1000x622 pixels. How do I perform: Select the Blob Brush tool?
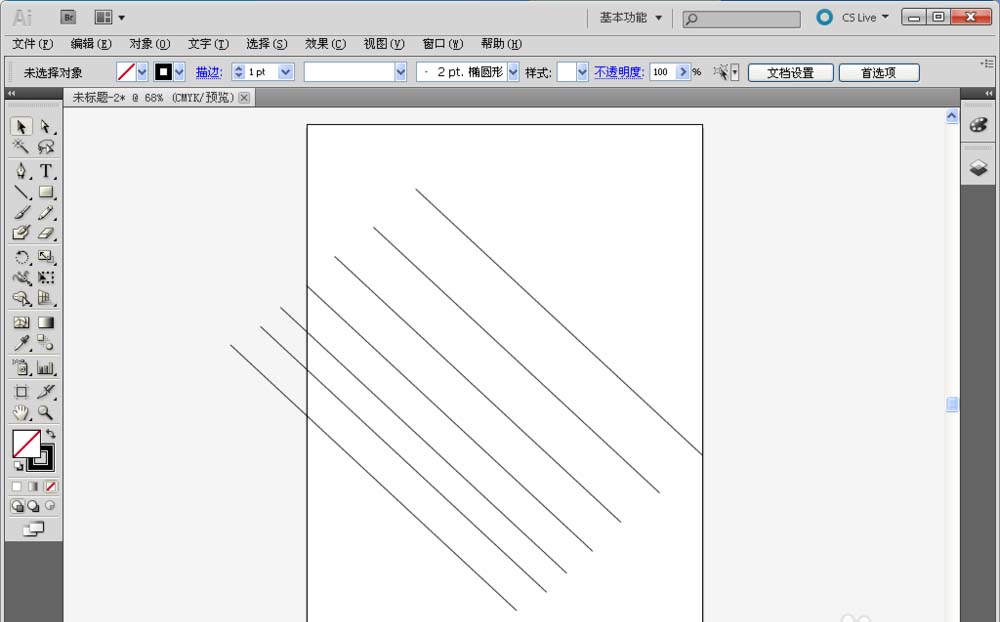(x=21, y=233)
